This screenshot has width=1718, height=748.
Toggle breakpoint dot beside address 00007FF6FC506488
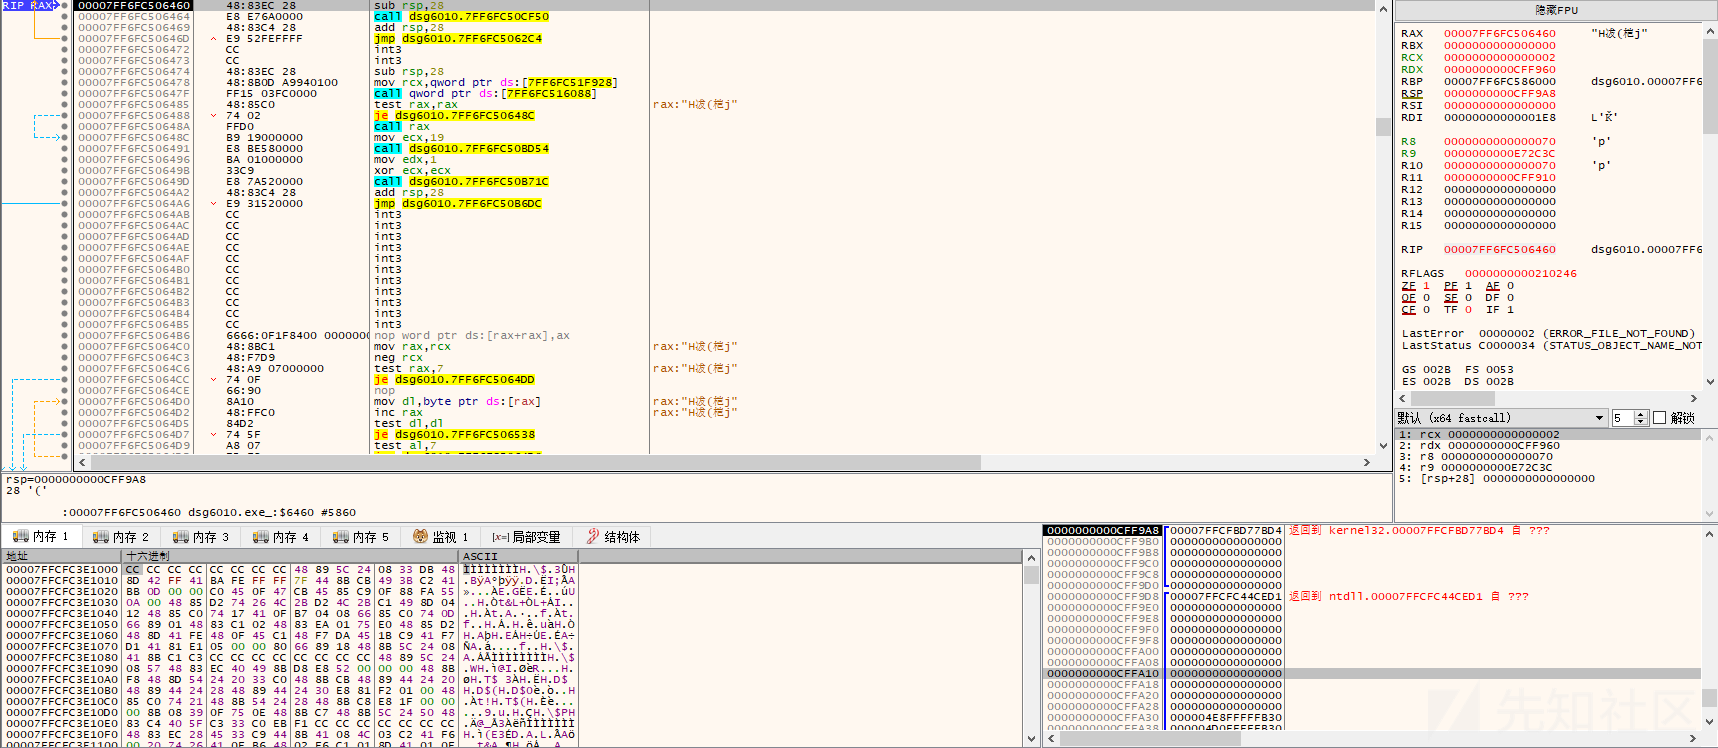(x=65, y=116)
